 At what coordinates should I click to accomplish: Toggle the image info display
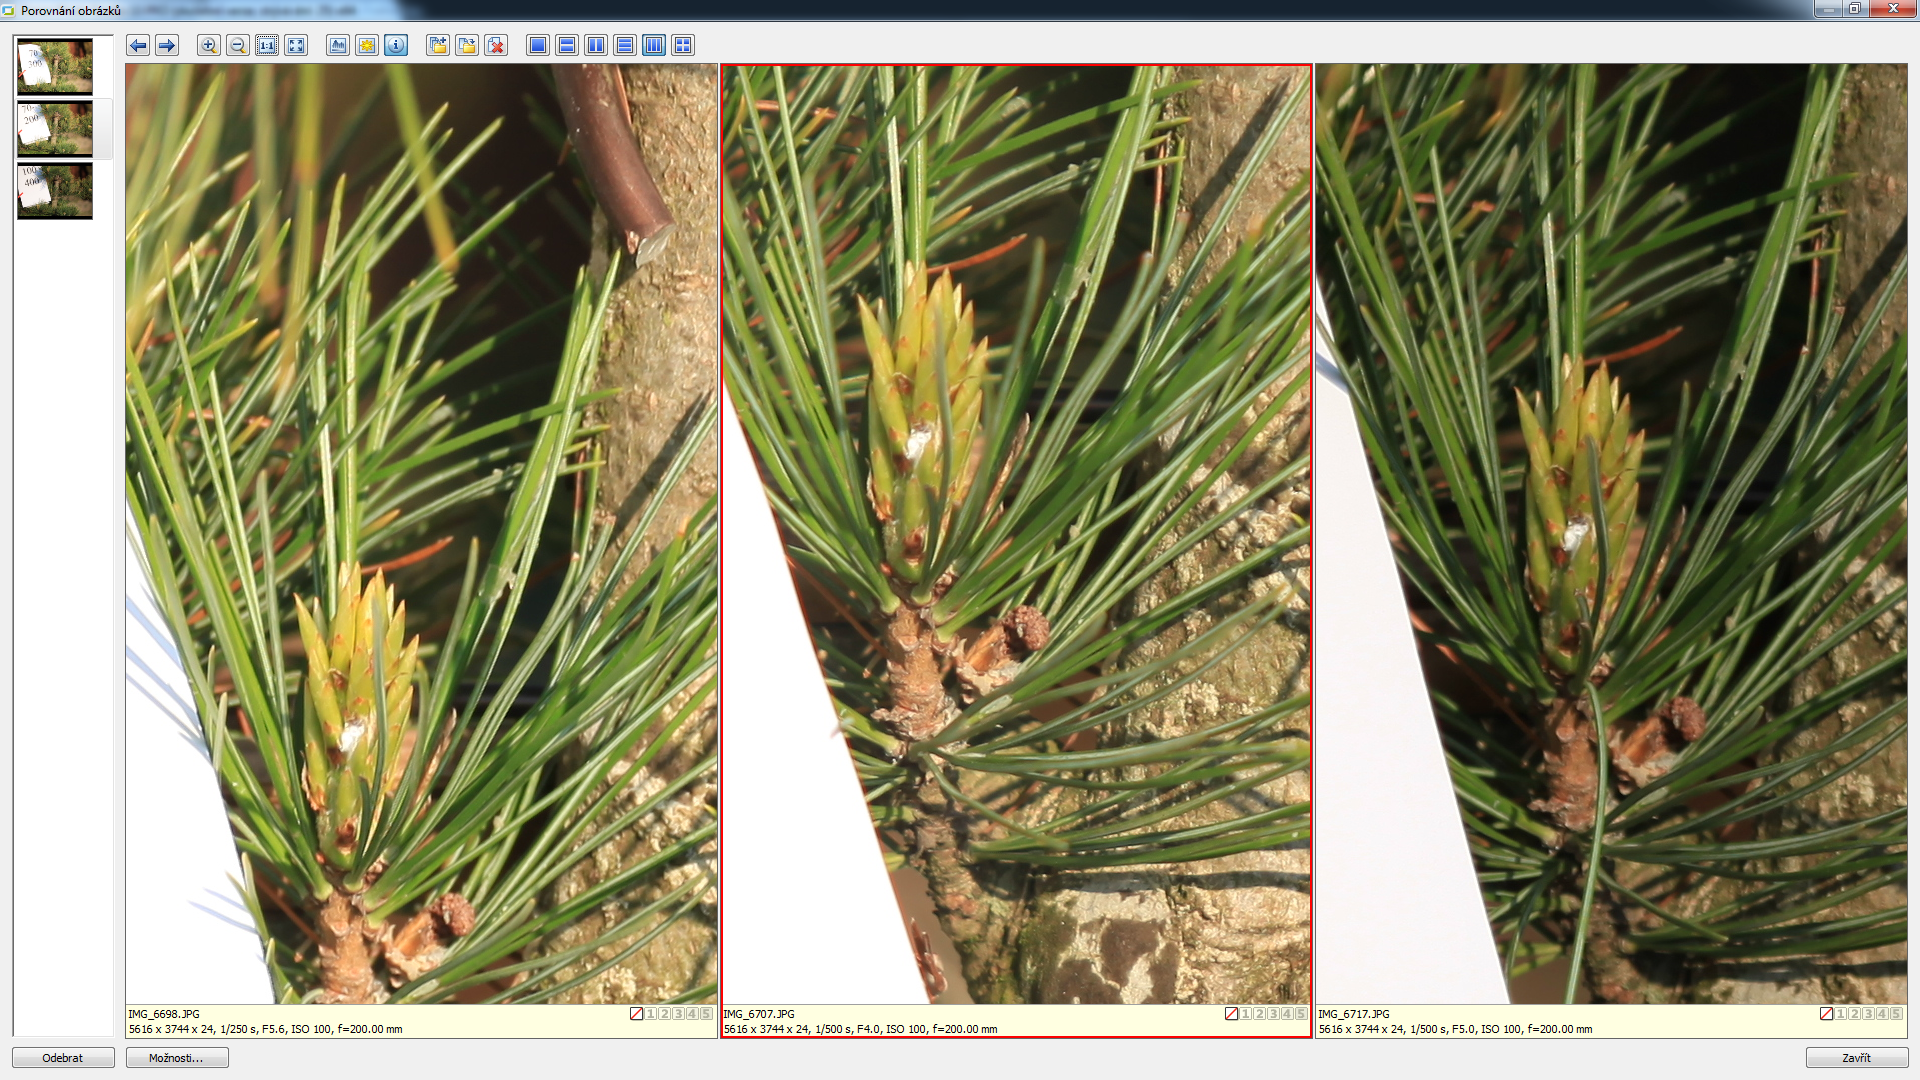pyautogui.click(x=396, y=45)
